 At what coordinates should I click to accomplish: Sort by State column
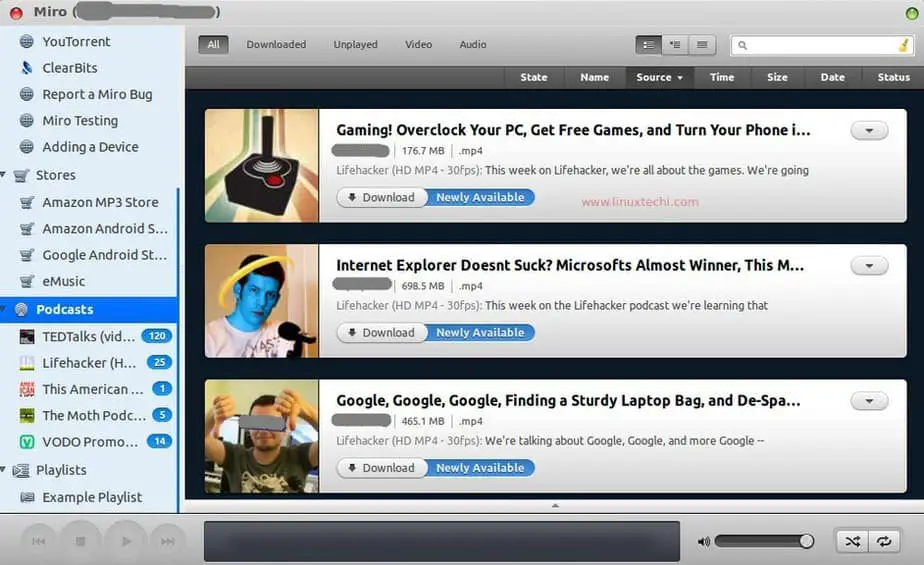tap(534, 77)
